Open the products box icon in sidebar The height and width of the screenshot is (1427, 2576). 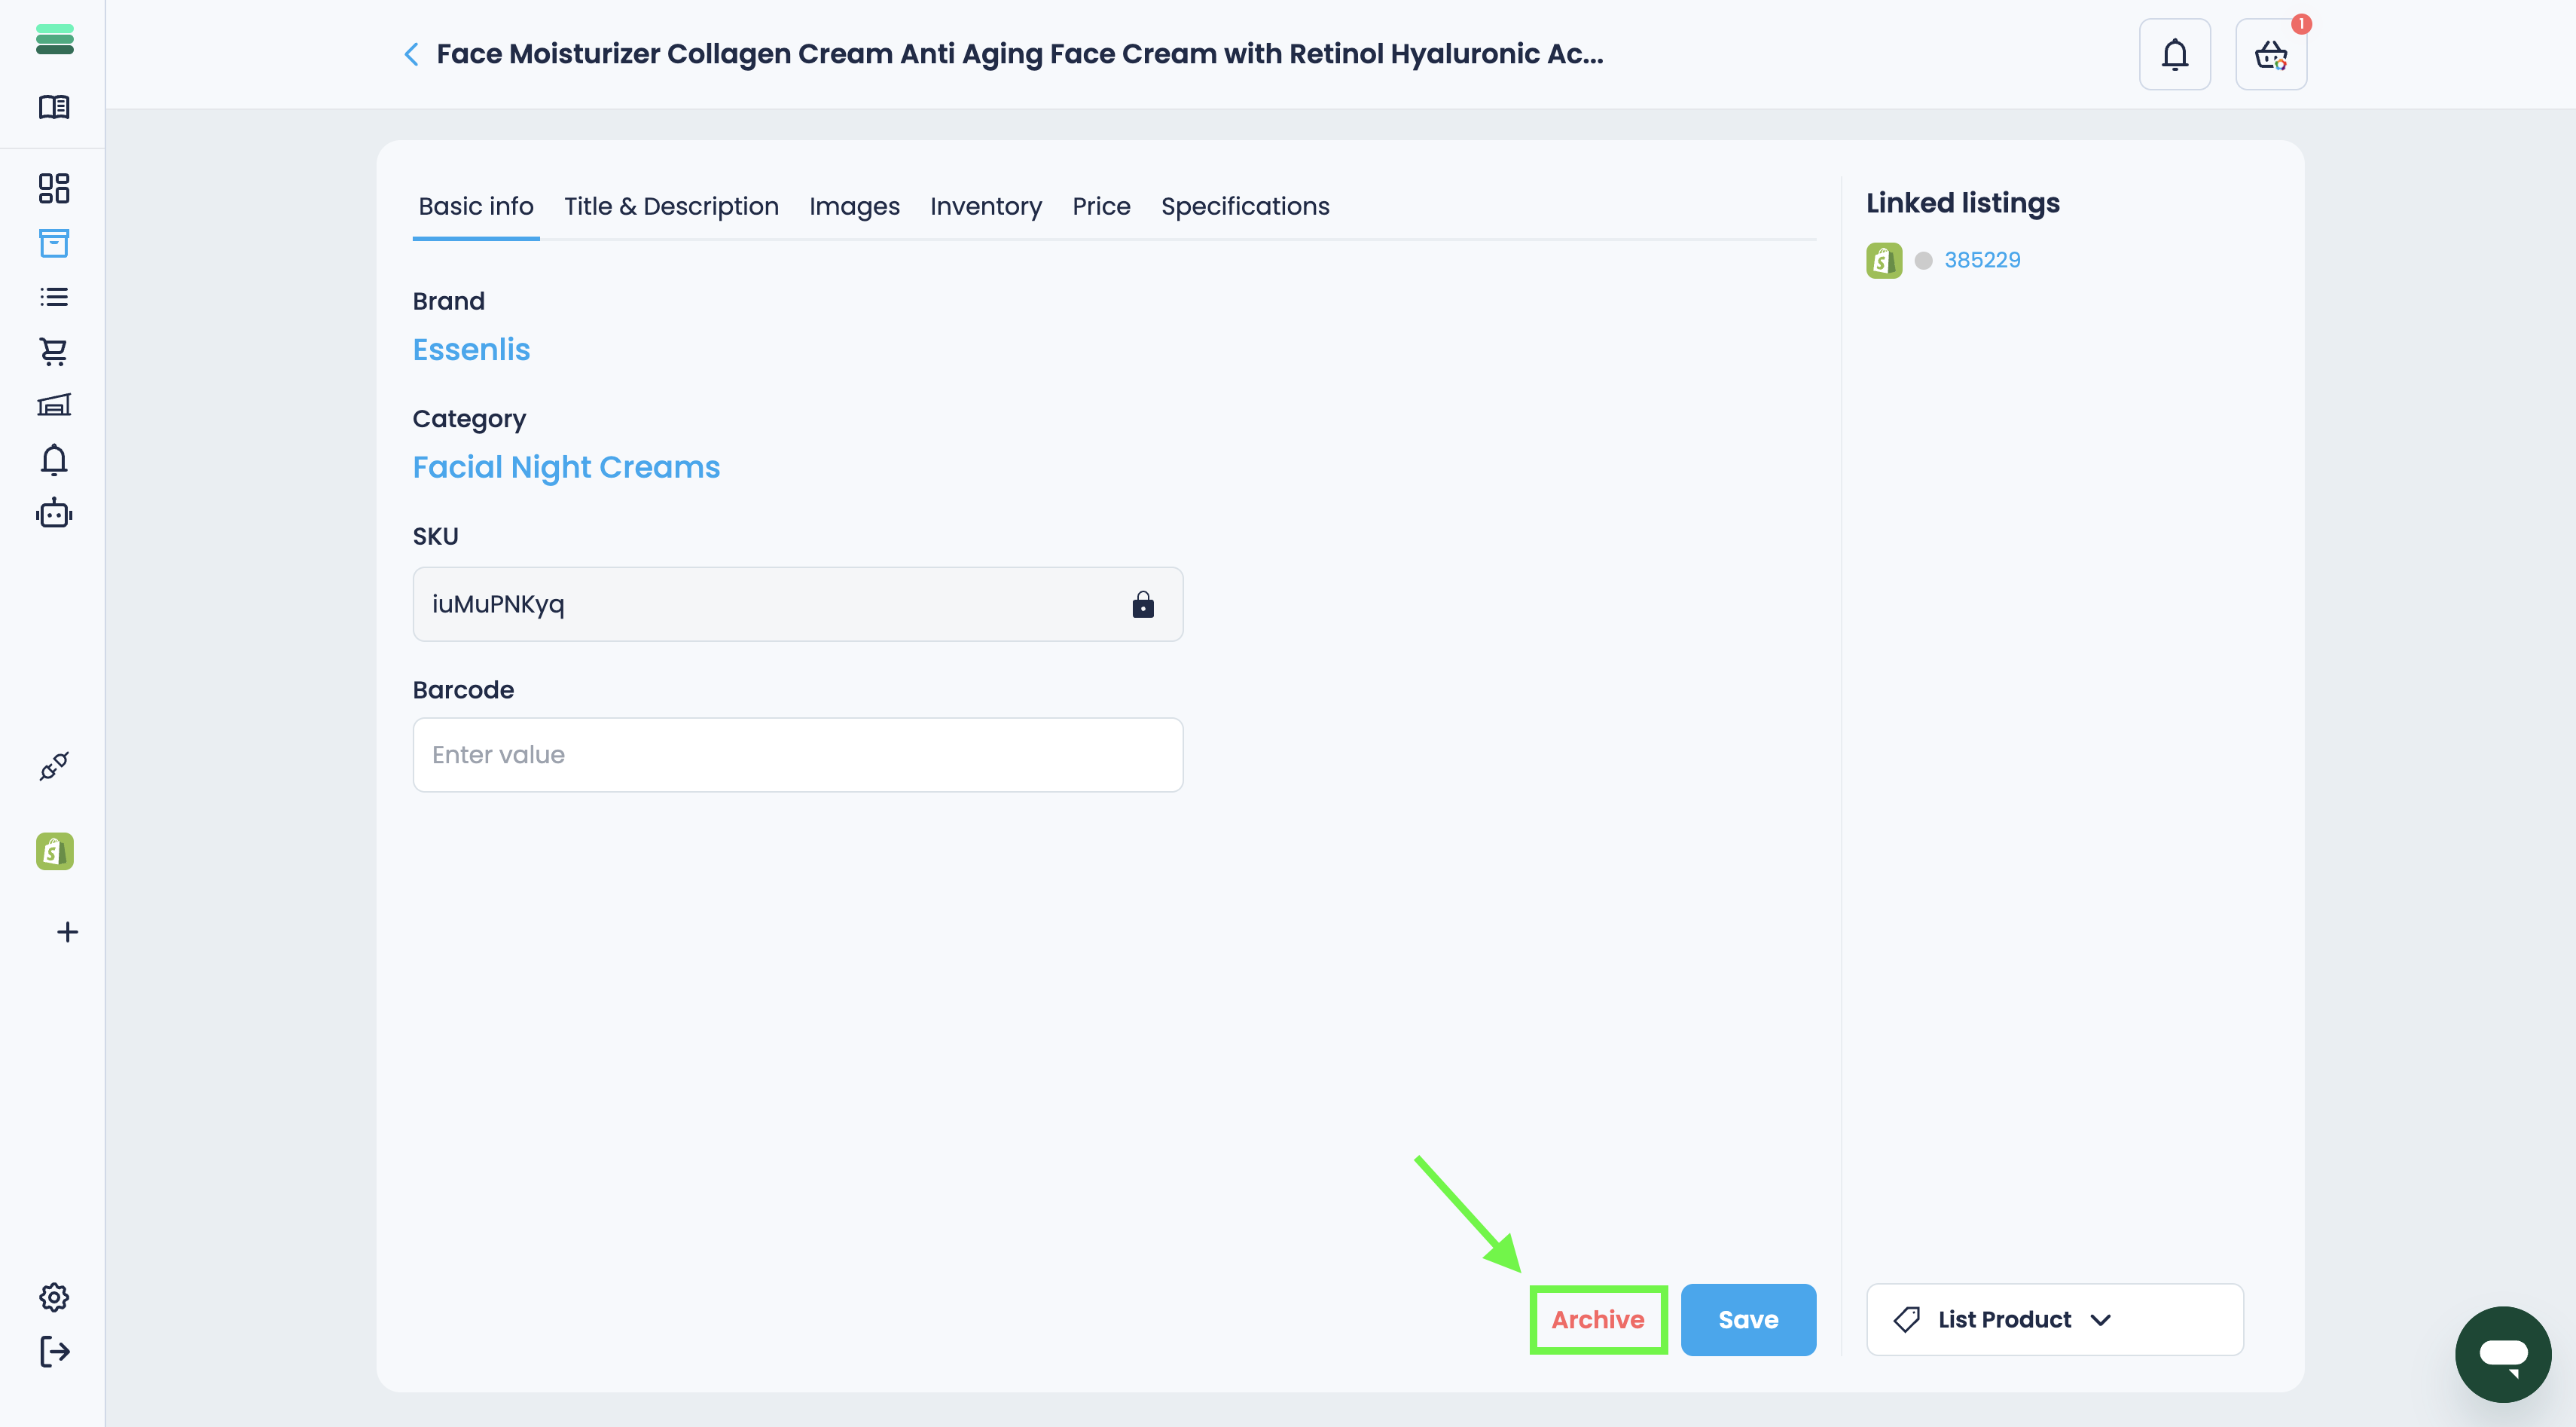click(54, 243)
